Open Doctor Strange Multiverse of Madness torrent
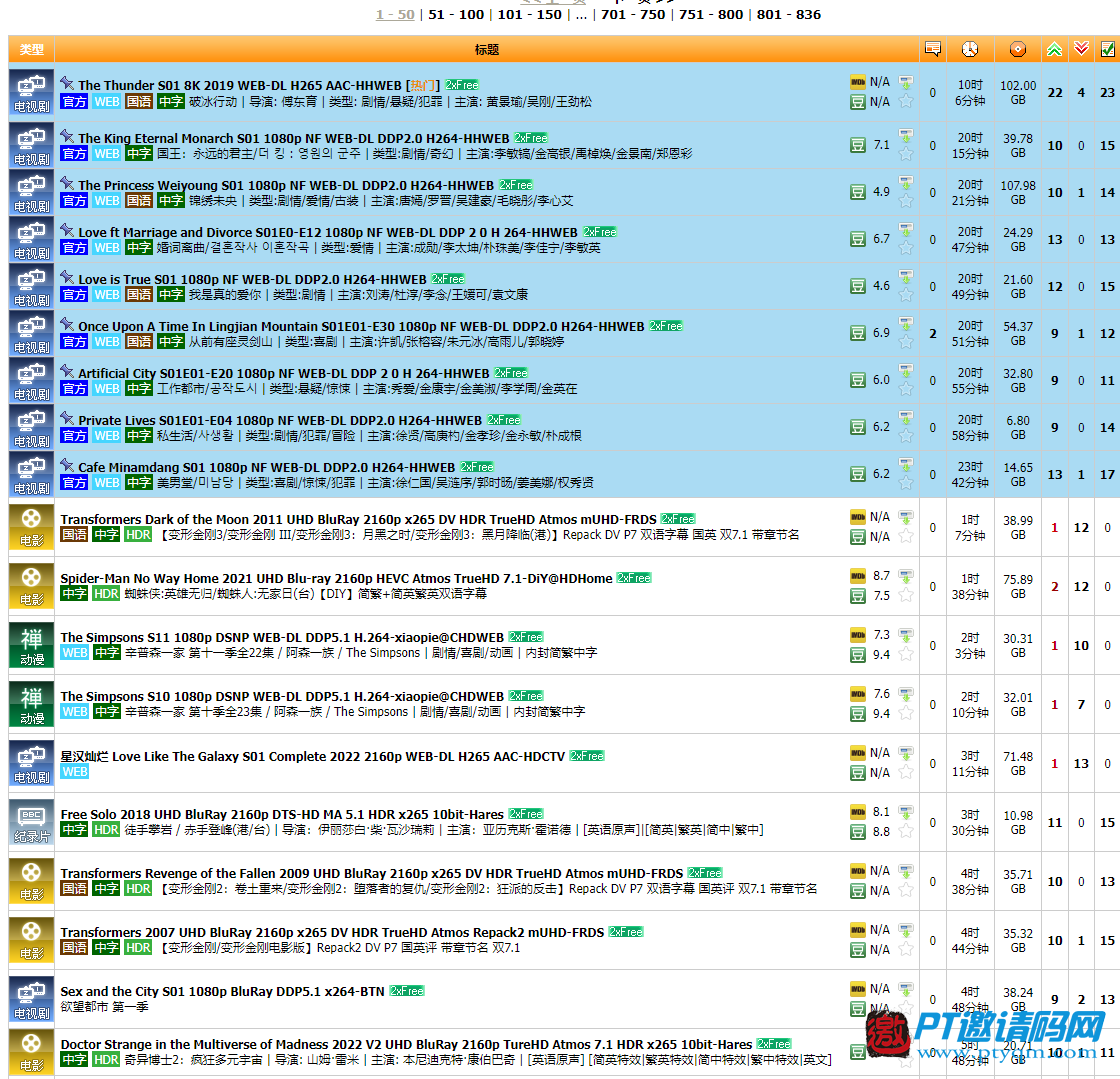 [x=406, y=1044]
